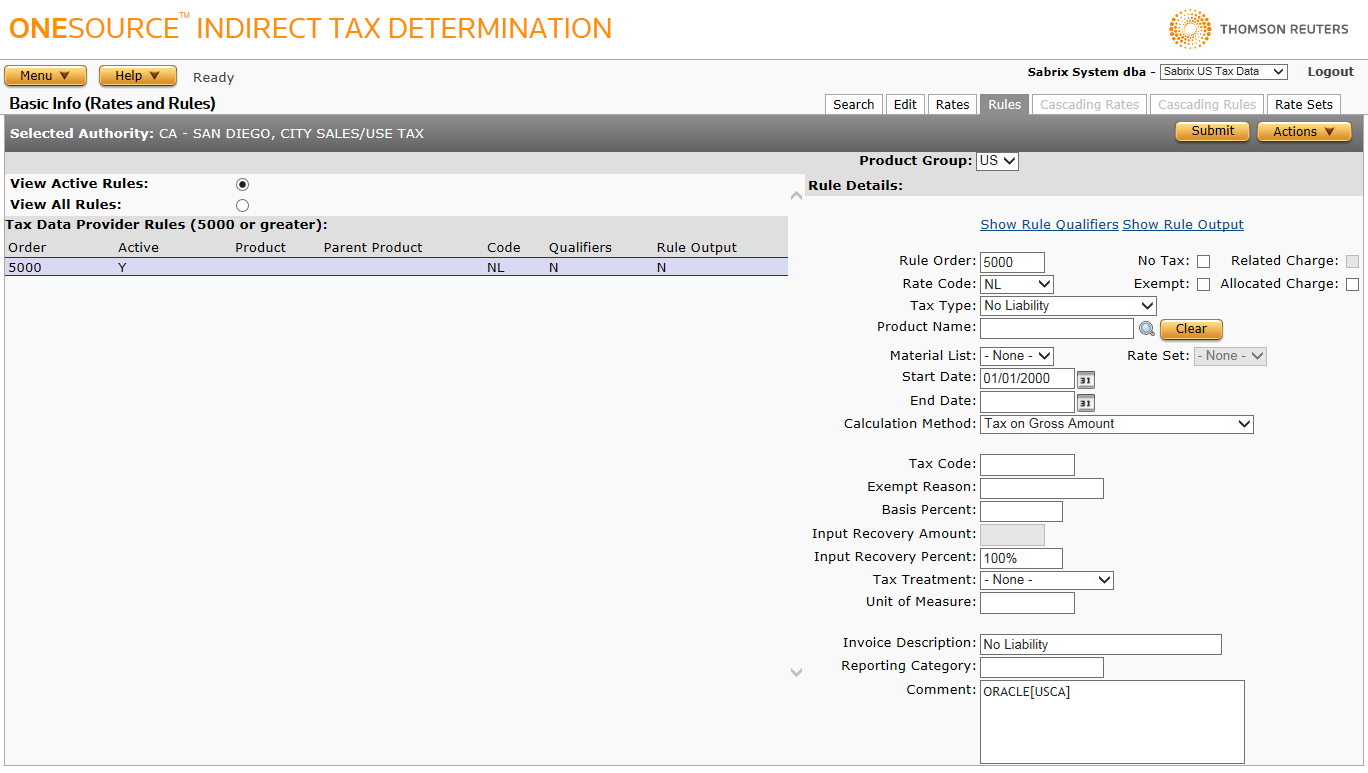This screenshot has width=1368, height=773.
Task: Select the View Active Rules radio button
Action: point(242,185)
